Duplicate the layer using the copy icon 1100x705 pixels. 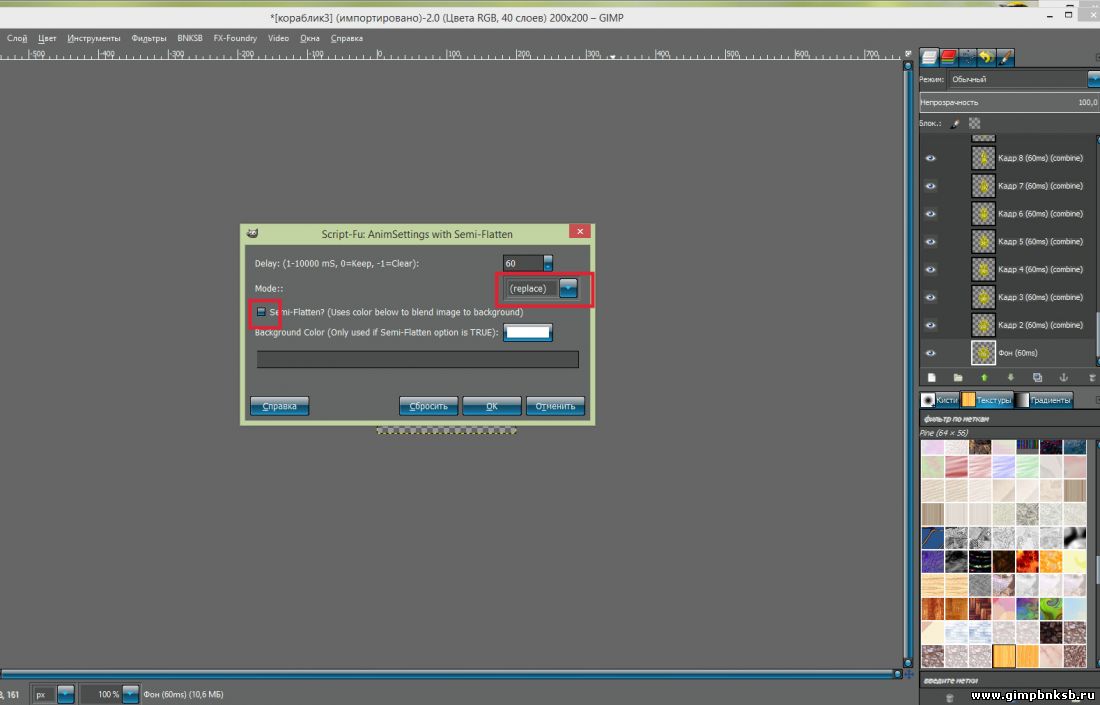coord(1037,377)
